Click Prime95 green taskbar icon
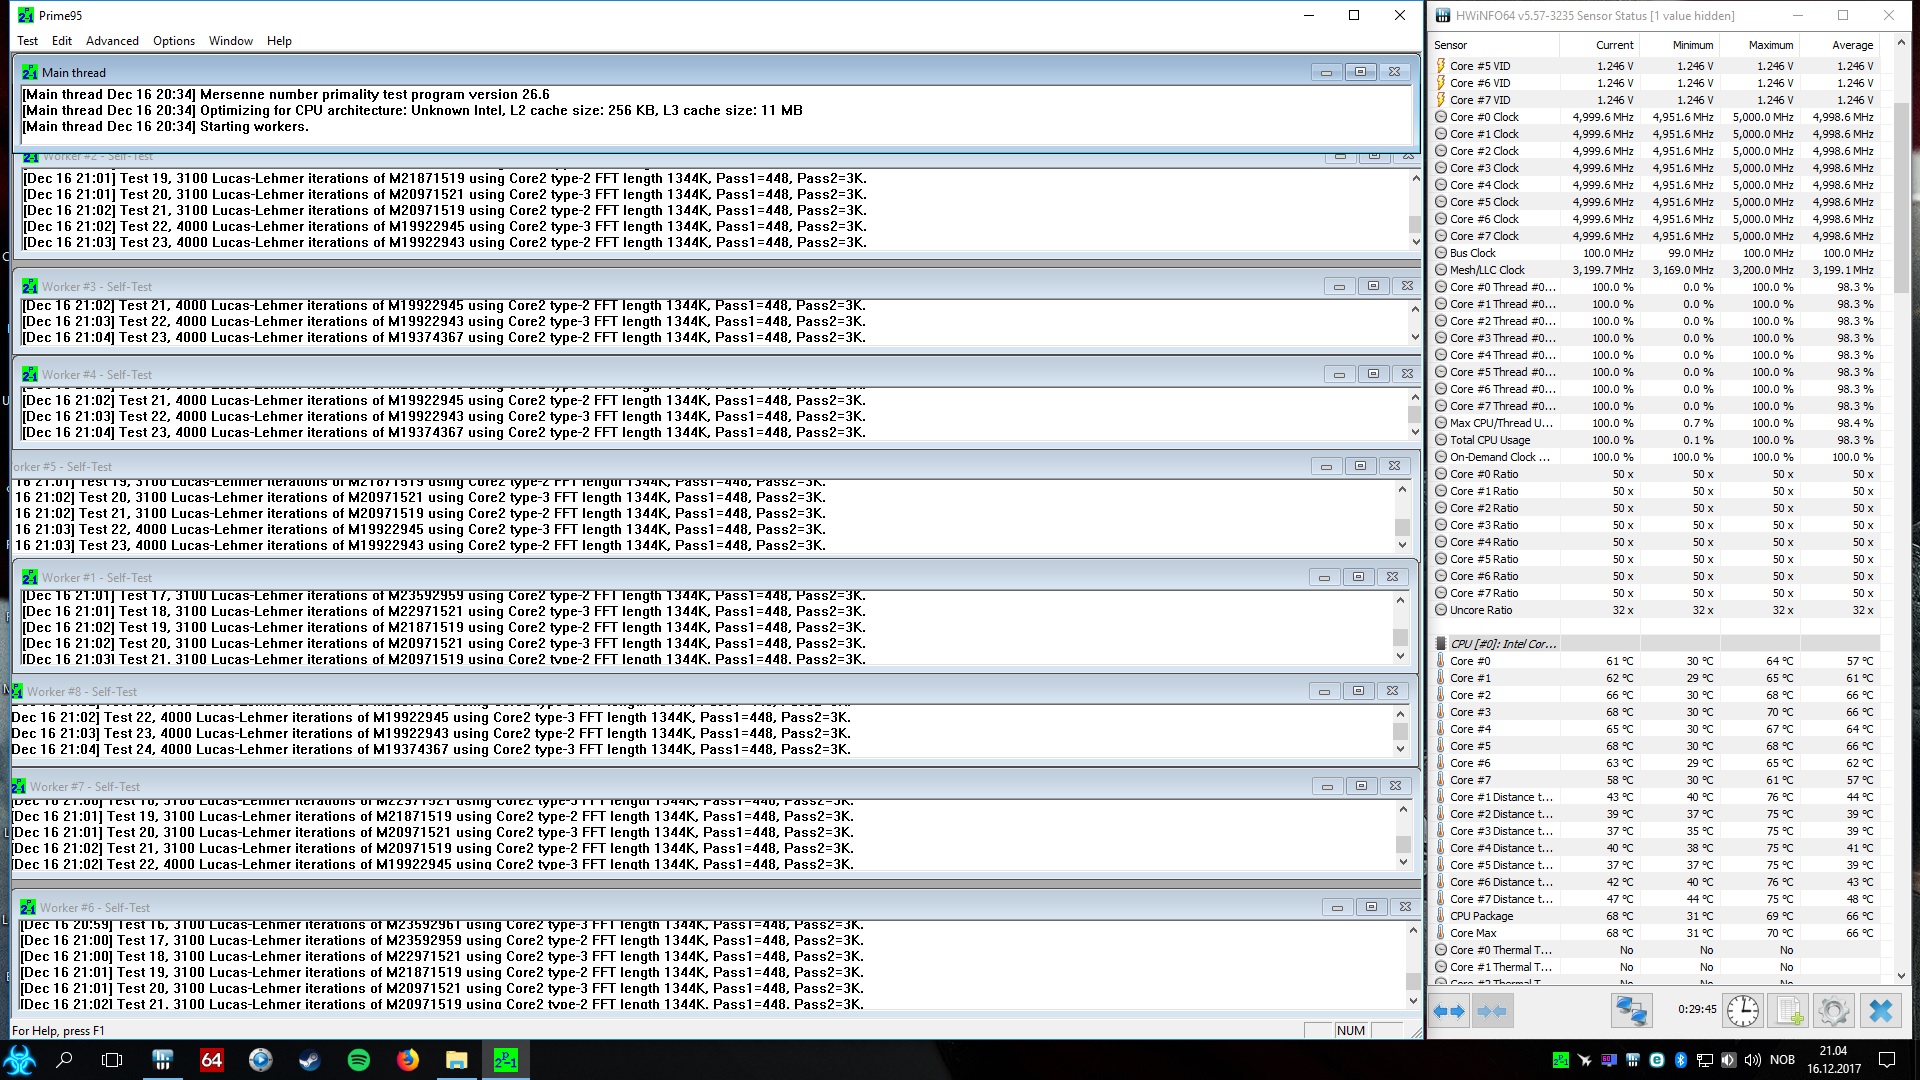This screenshot has height=1080, width=1920. tap(505, 1060)
